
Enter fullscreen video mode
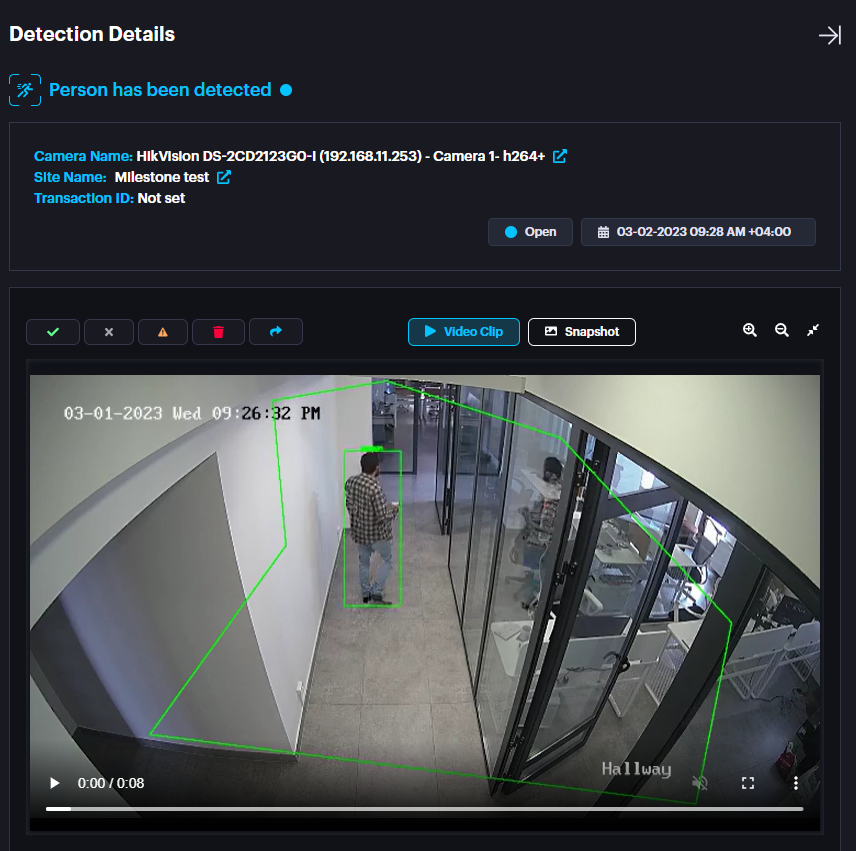(747, 783)
